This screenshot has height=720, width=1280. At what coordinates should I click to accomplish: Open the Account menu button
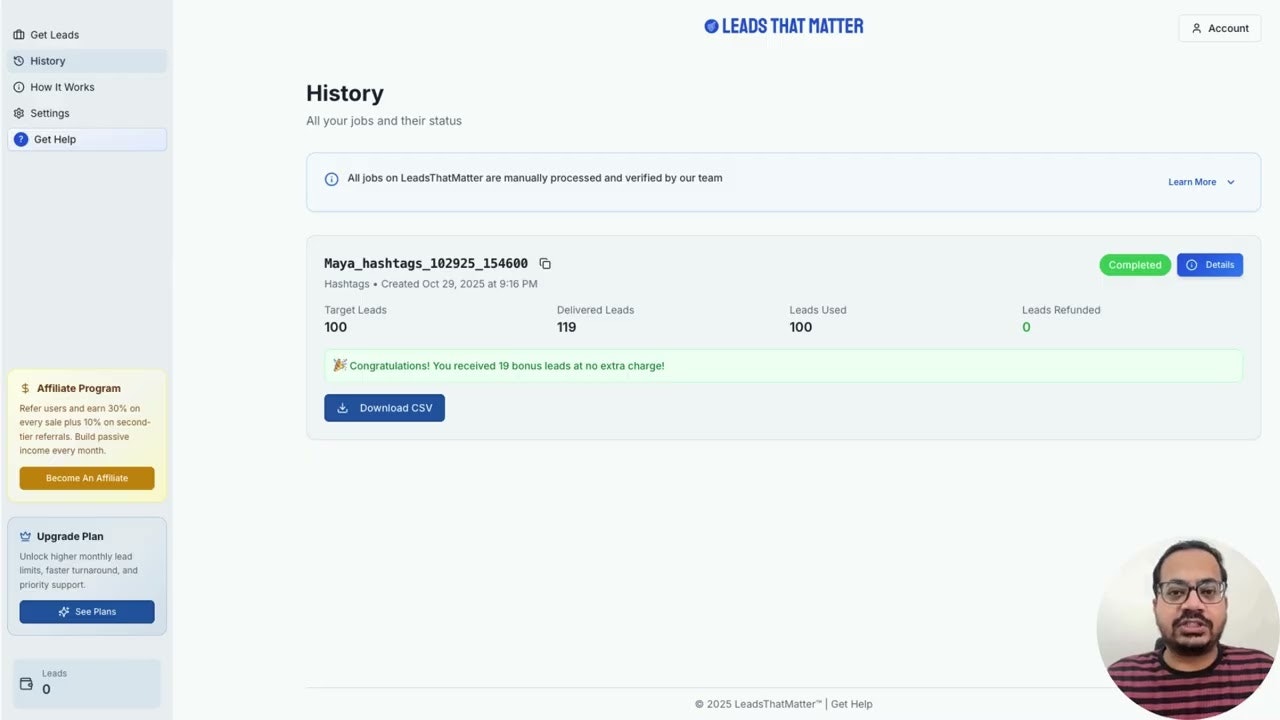1220,28
